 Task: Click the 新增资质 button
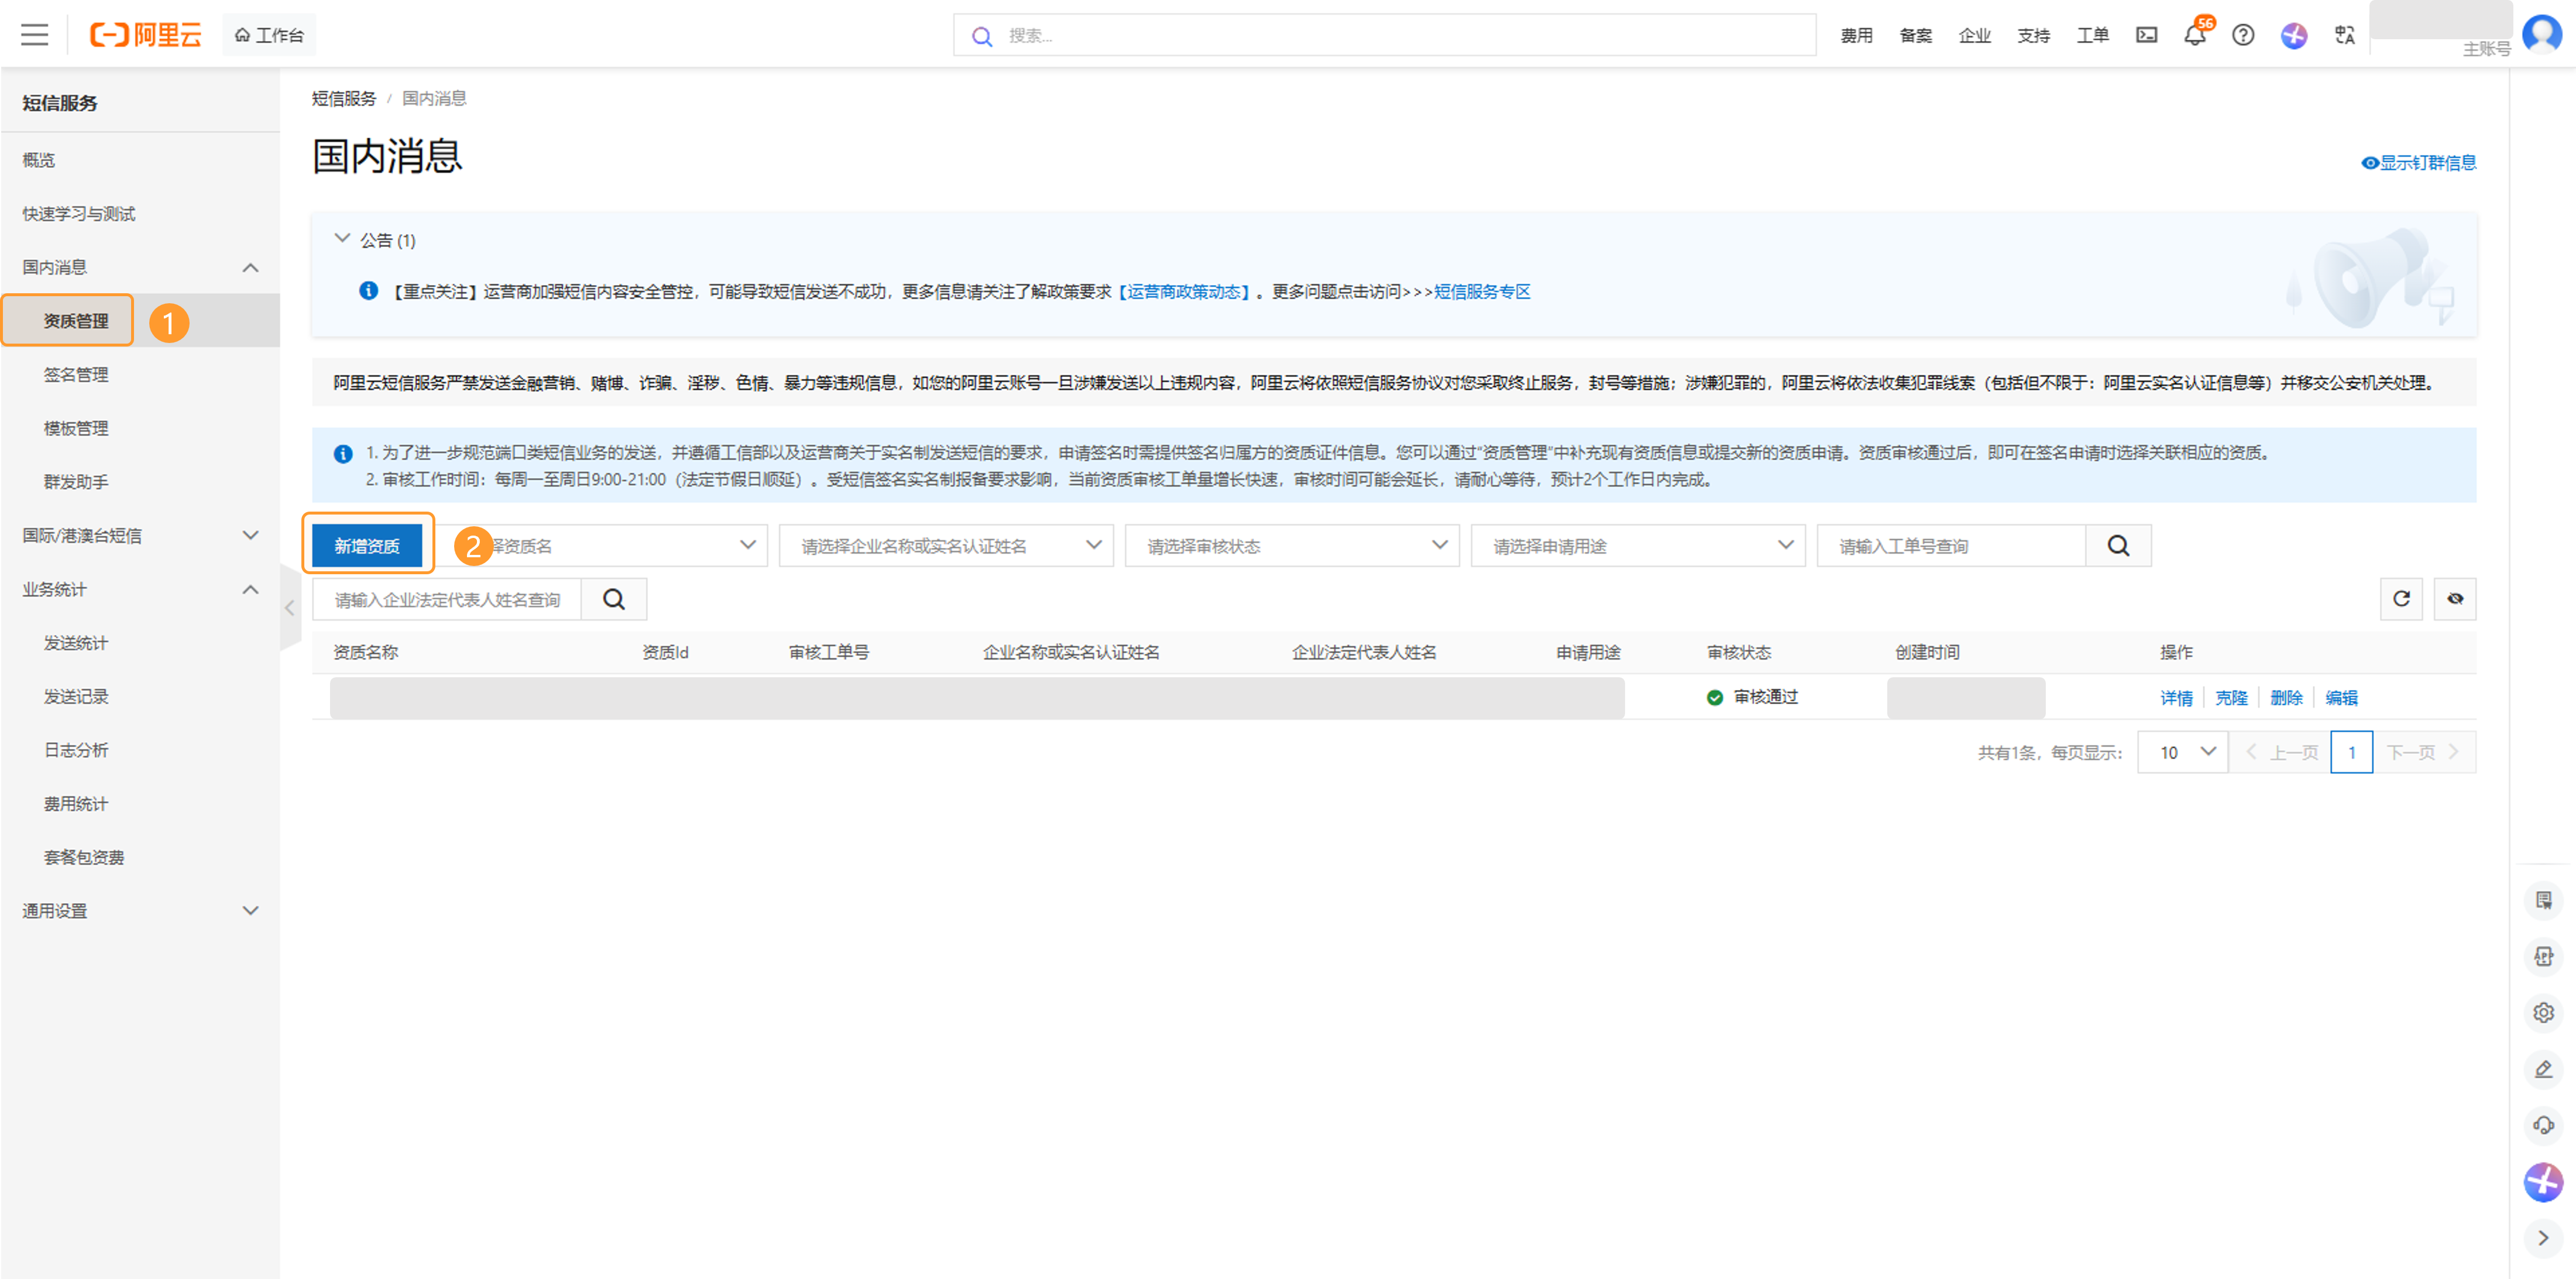pyautogui.click(x=367, y=546)
